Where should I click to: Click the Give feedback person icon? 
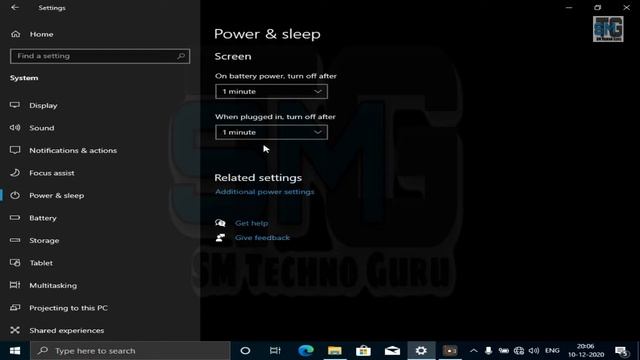(x=220, y=238)
